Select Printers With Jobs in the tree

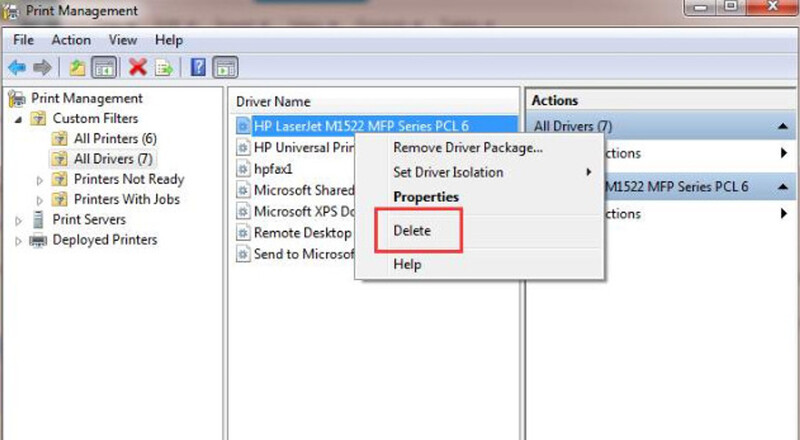click(x=127, y=199)
